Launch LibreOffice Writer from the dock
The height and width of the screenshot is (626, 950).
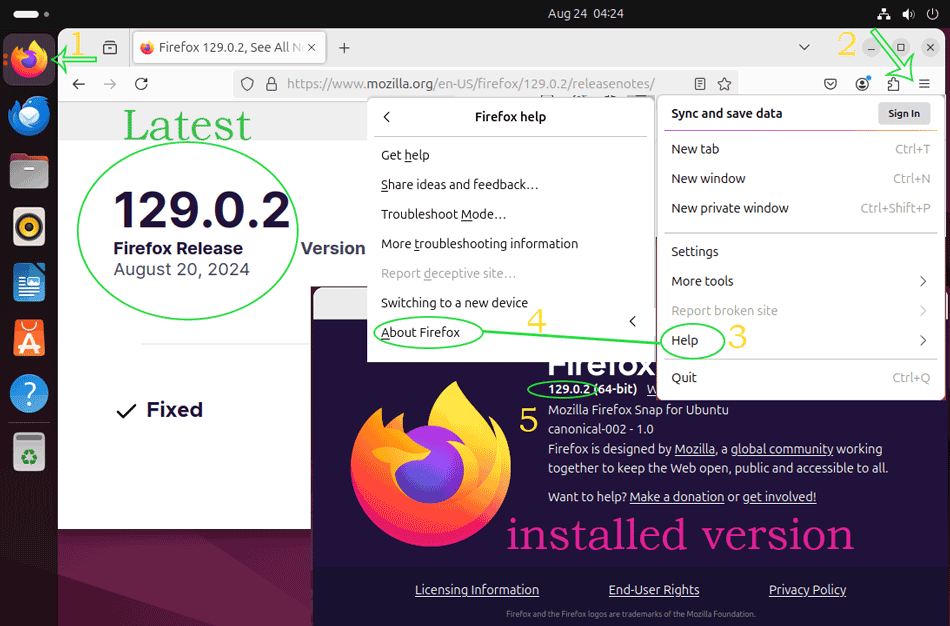(x=28, y=282)
